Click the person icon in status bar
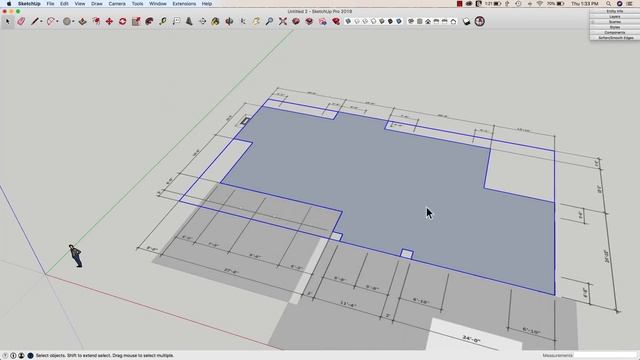 click(21, 356)
